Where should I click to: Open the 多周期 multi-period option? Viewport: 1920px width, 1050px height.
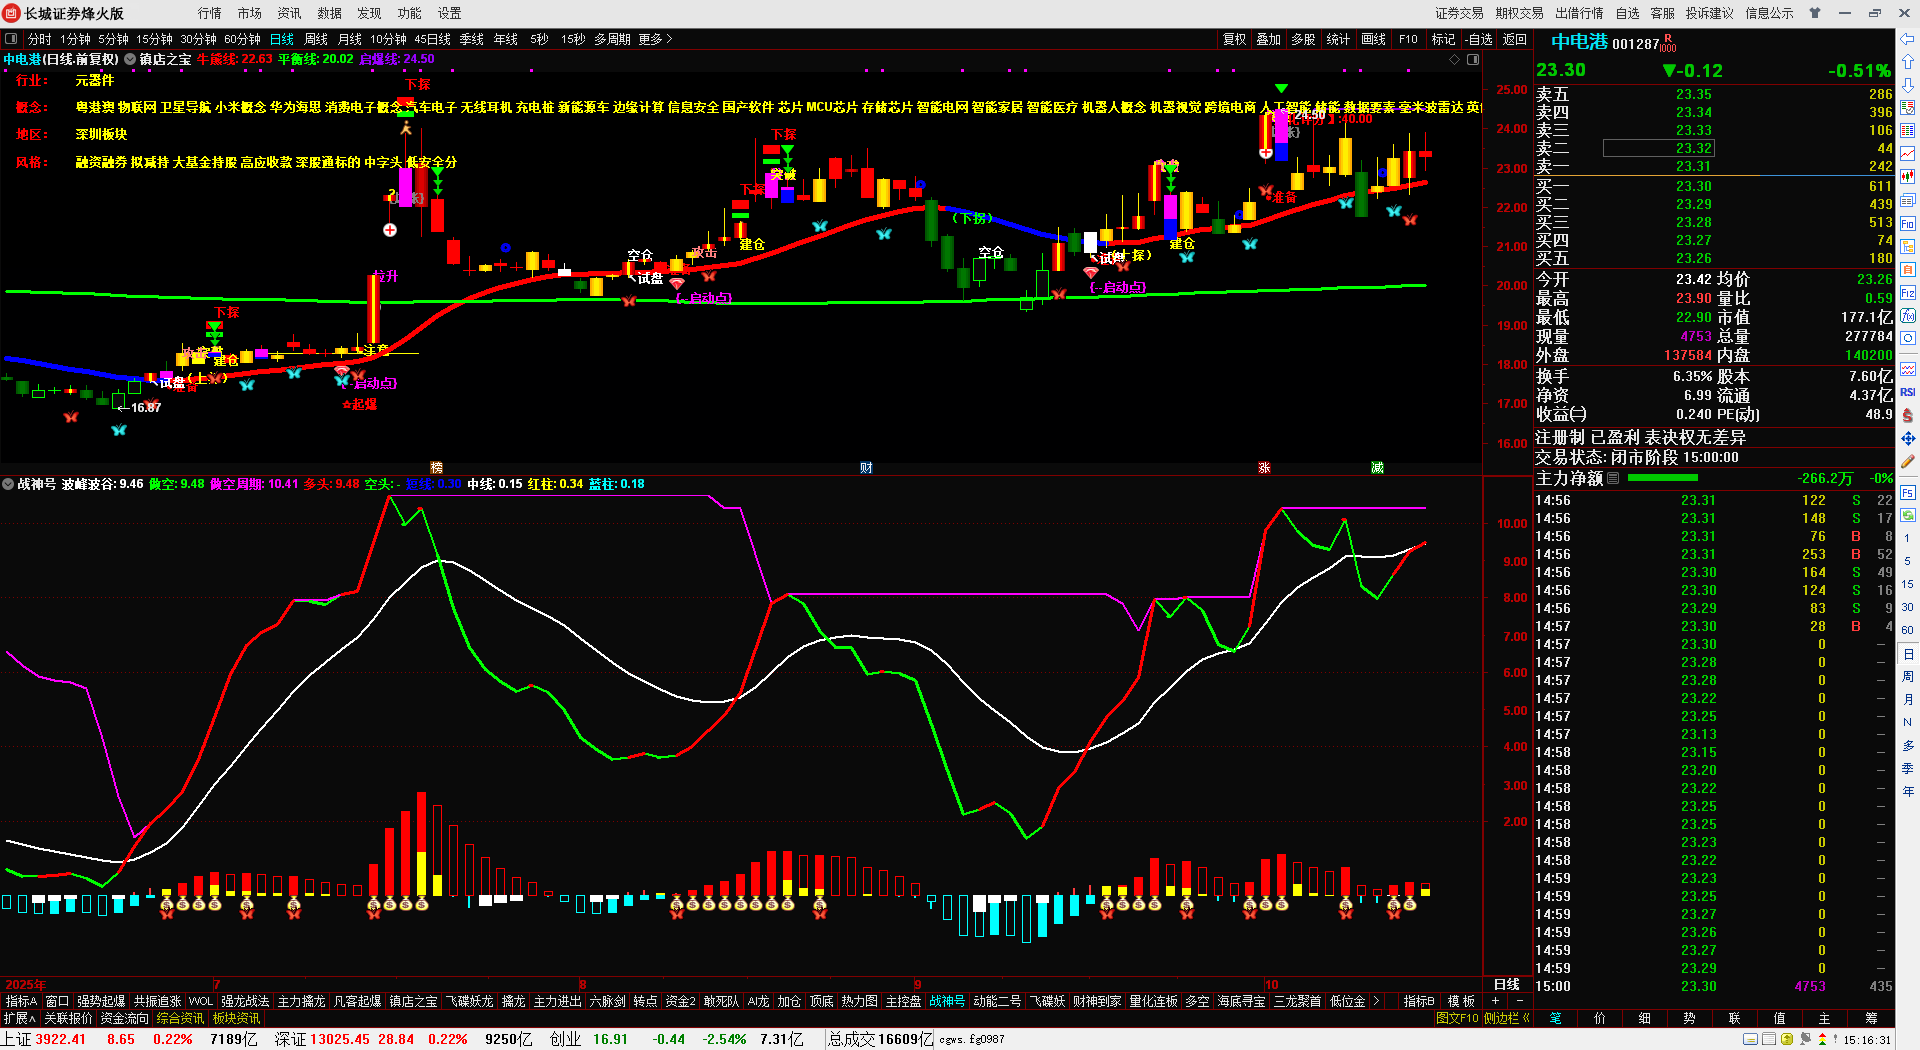pos(612,39)
